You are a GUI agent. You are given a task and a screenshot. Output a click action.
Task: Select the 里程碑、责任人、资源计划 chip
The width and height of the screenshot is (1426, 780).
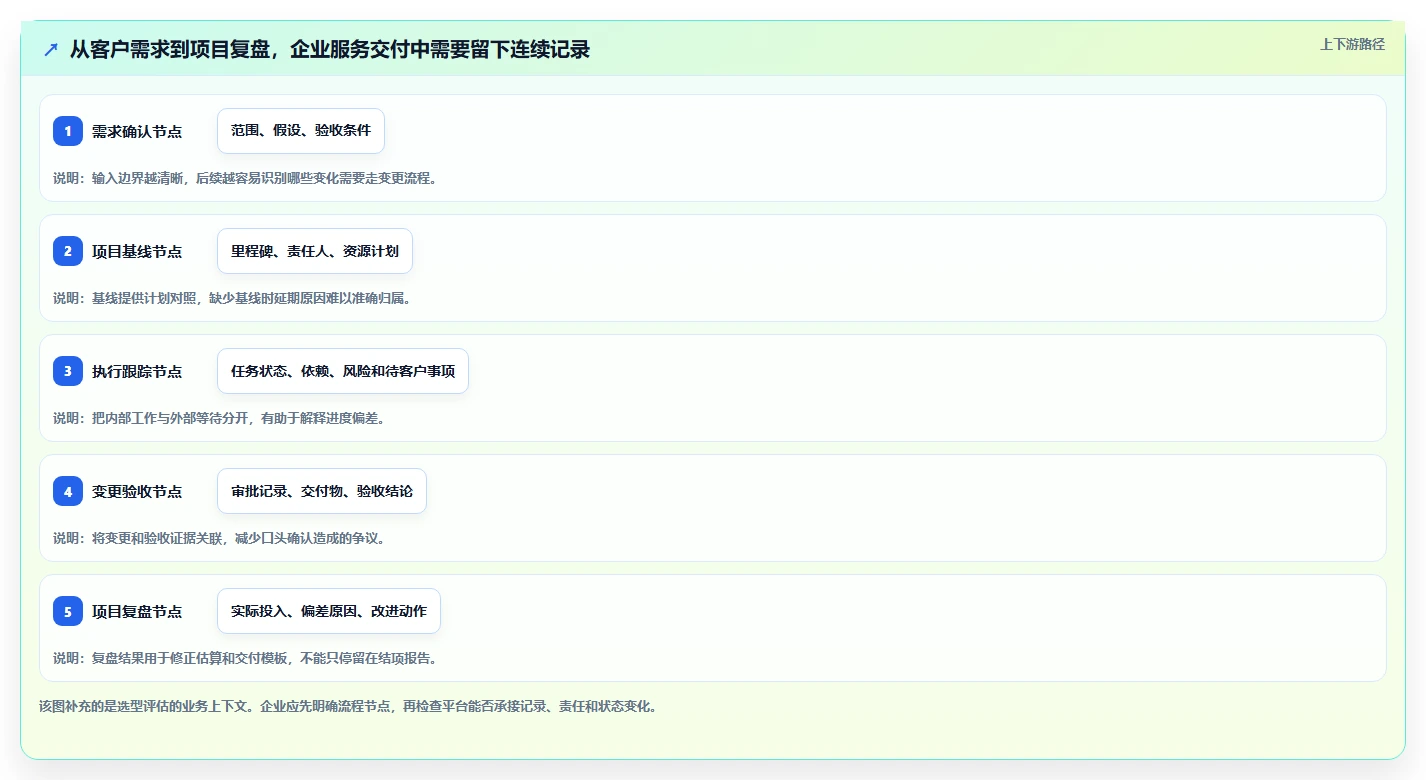[315, 251]
